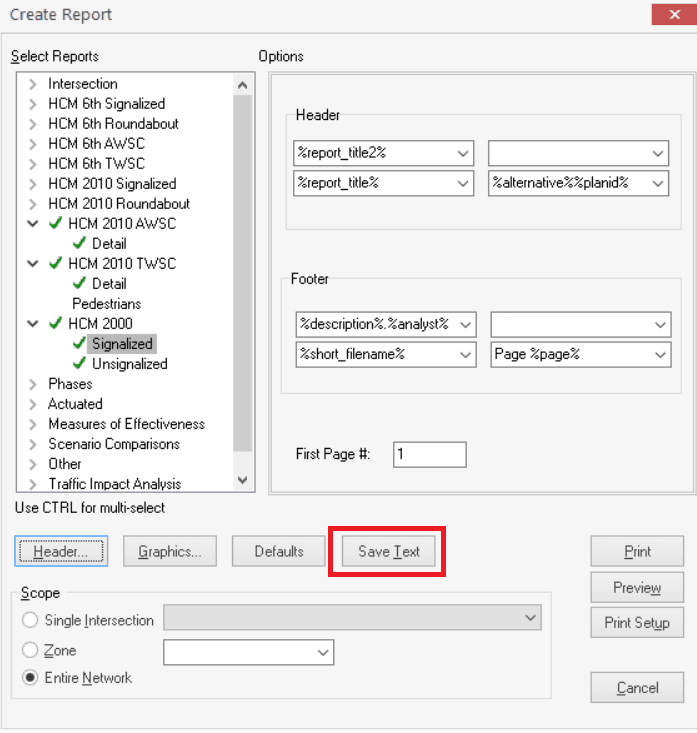Click the Header... button

coord(61,552)
